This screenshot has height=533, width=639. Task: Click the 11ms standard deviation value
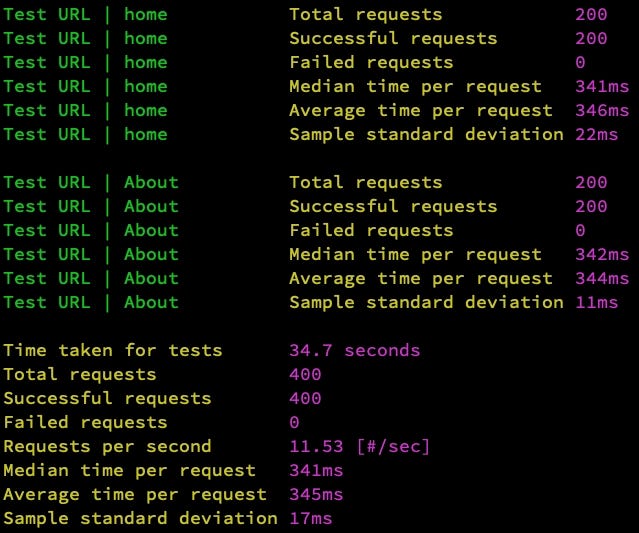pyautogui.click(x=597, y=303)
